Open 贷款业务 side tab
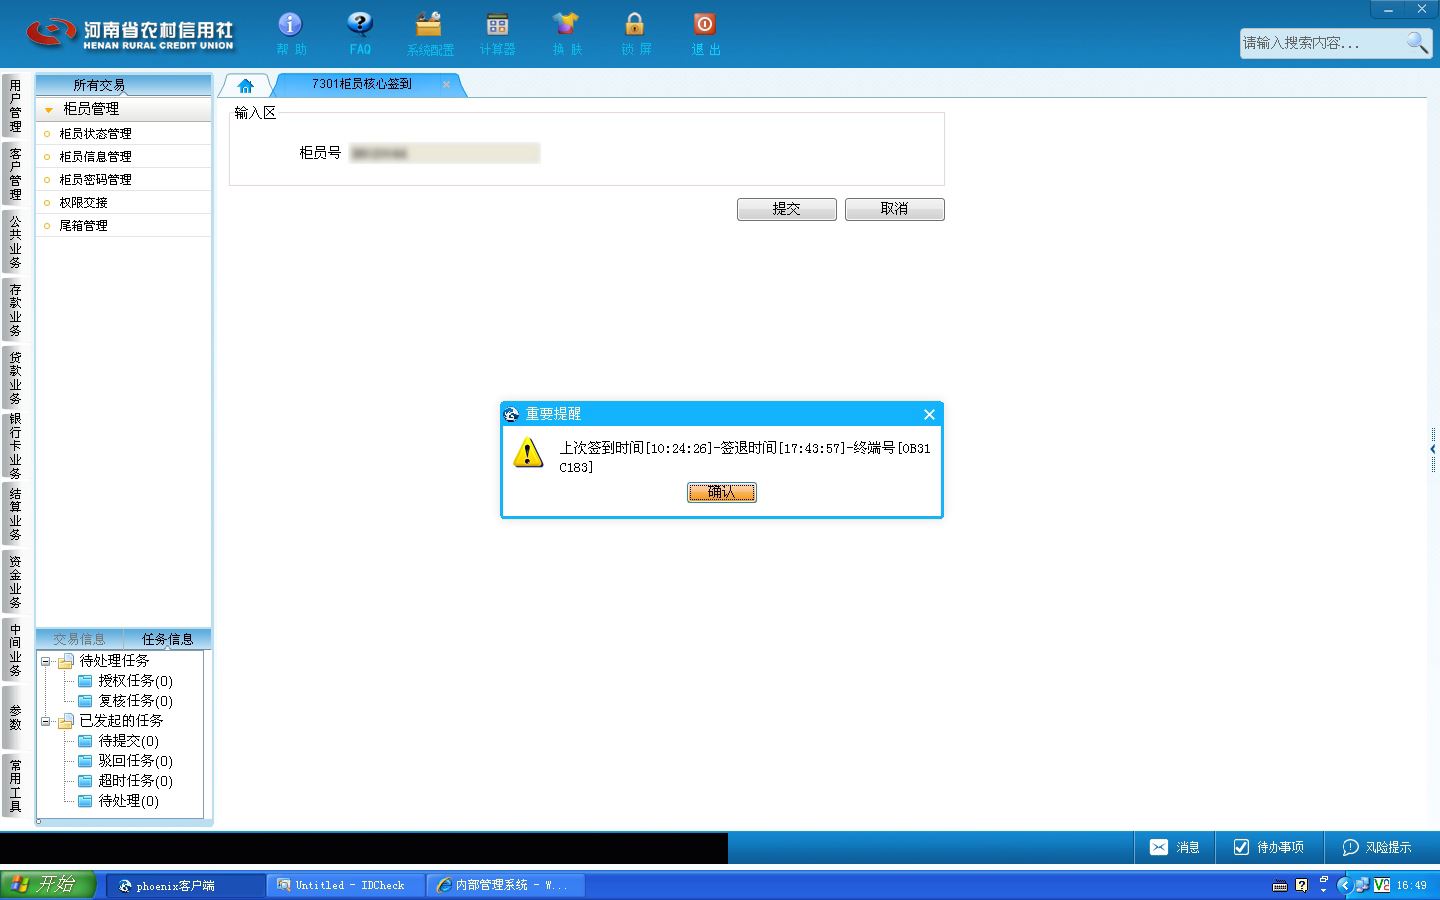This screenshot has width=1440, height=900. pos(15,378)
